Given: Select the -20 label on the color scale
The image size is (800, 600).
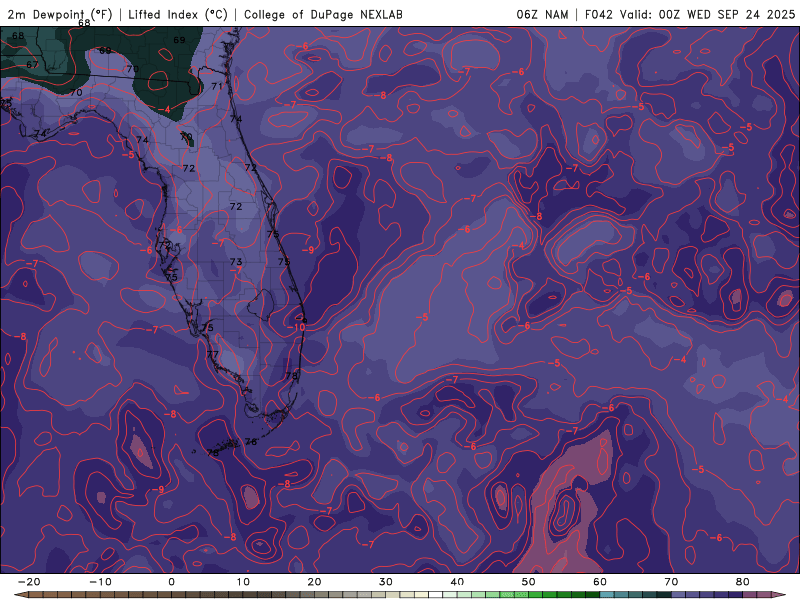Looking at the screenshot, I should [x=29, y=582].
